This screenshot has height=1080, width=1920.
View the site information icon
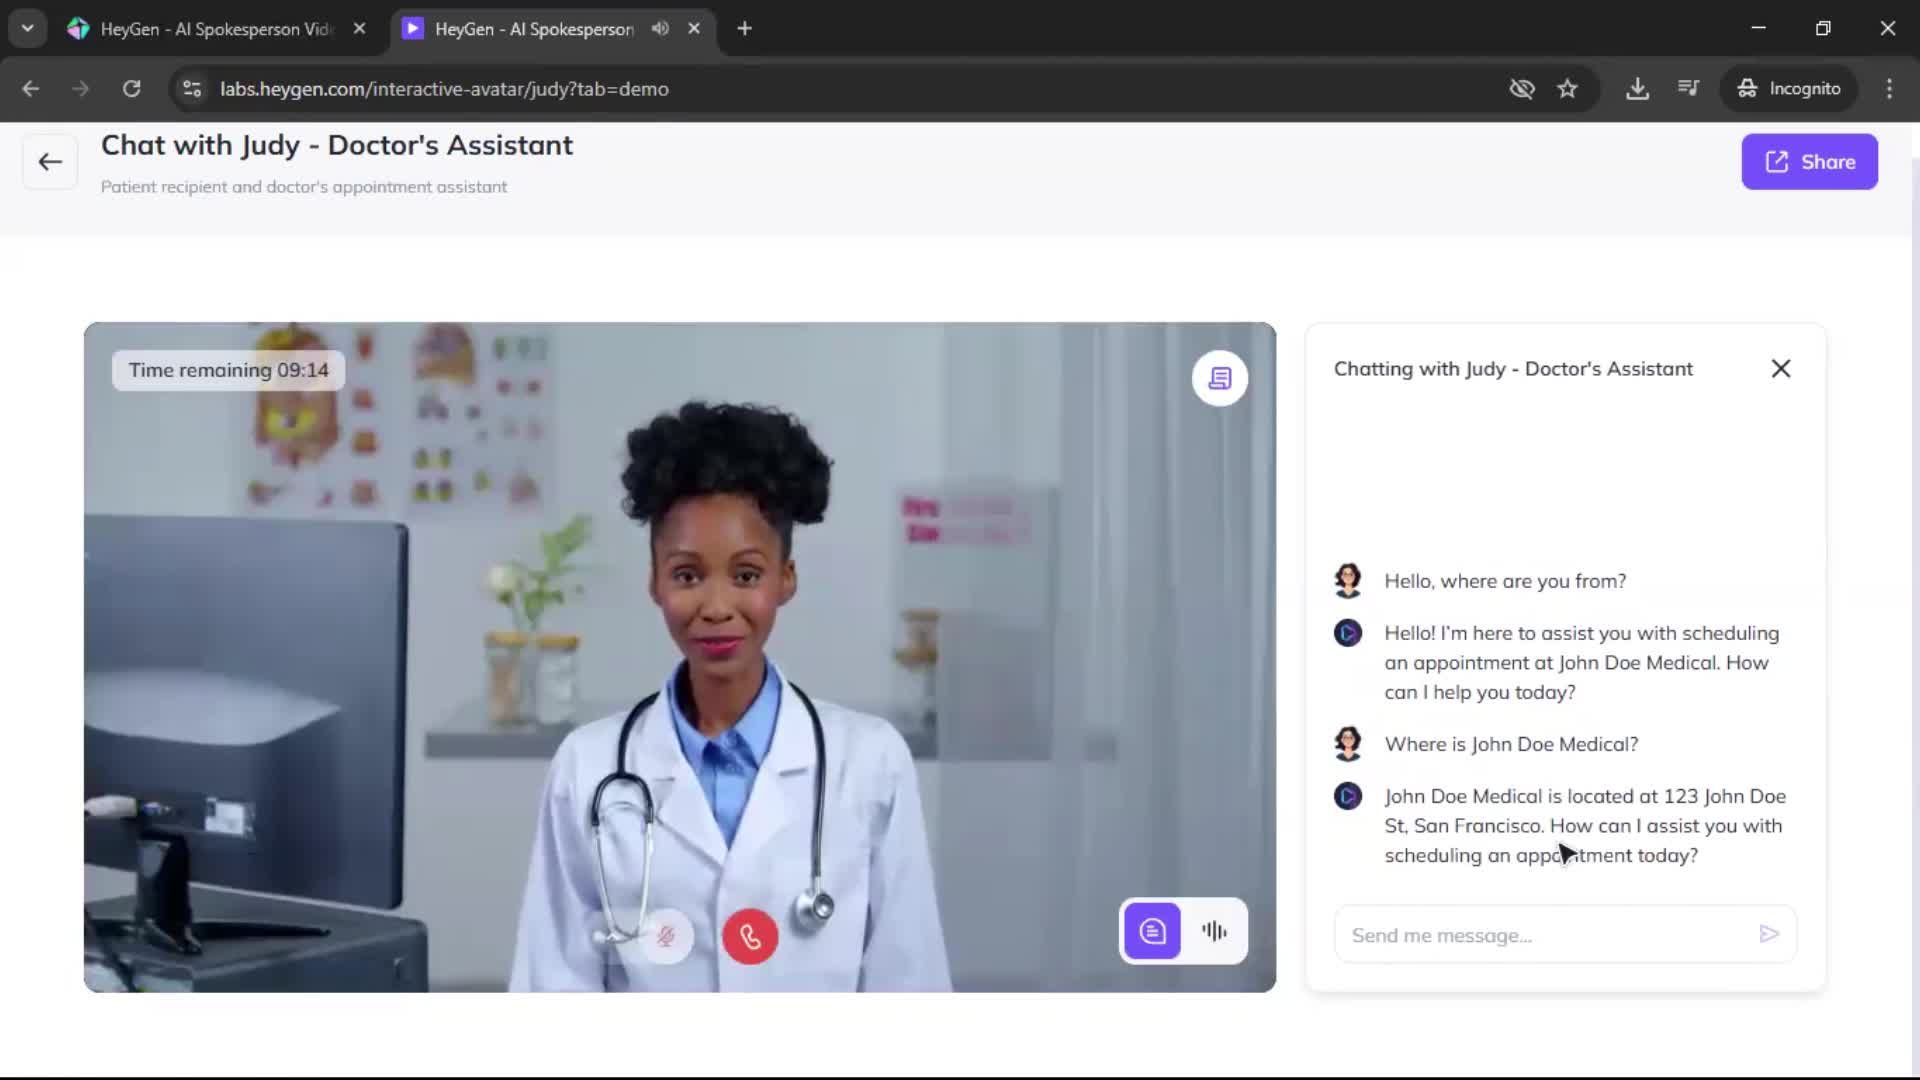[x=192, y=89]
